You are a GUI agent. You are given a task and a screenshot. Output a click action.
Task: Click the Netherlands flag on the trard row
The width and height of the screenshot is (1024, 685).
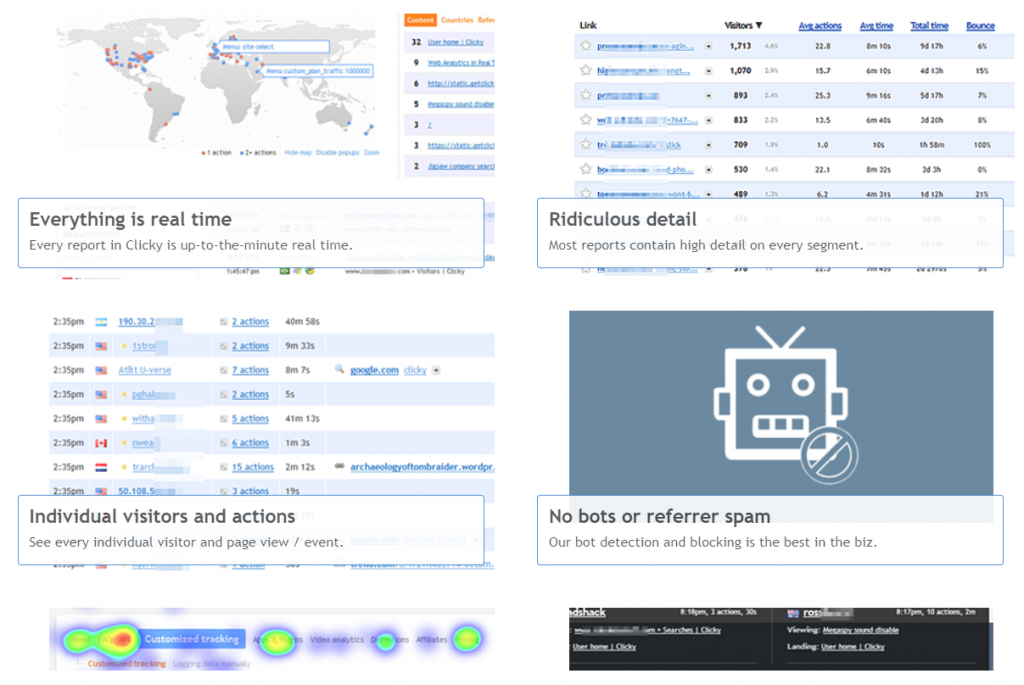click(x=101, y=468)
